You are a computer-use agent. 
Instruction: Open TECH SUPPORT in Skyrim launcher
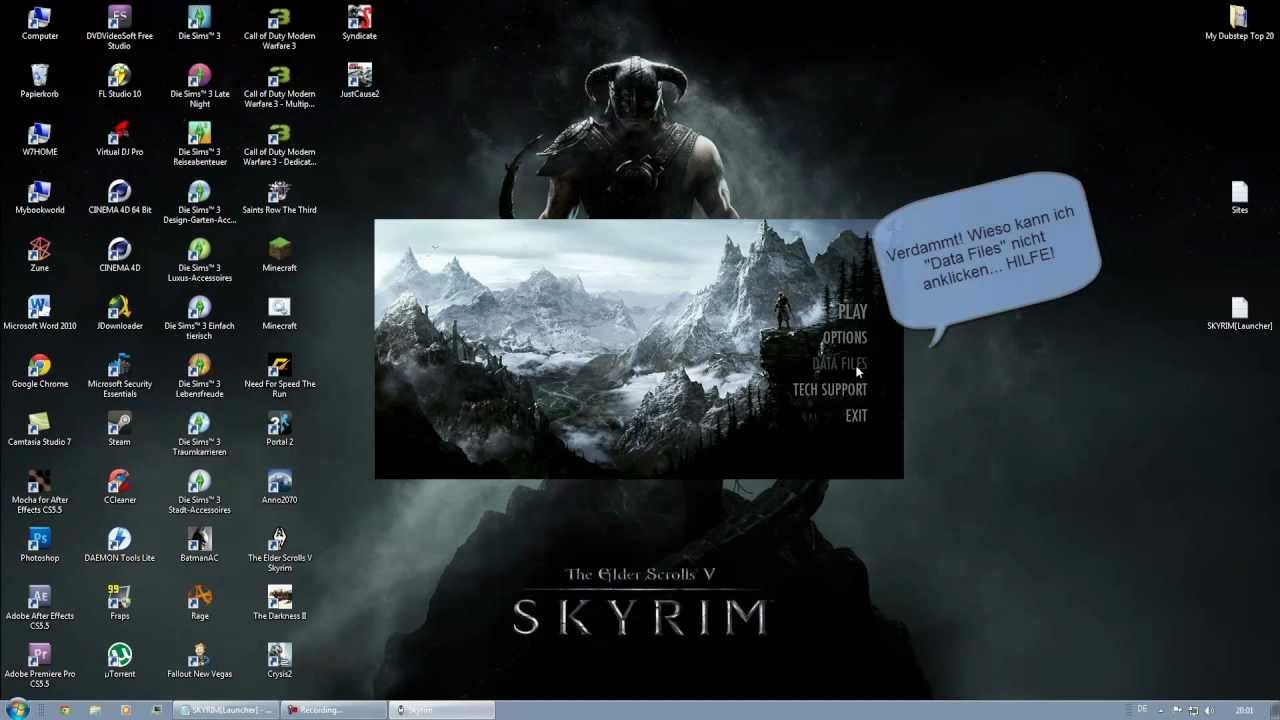tap(830, 390)
